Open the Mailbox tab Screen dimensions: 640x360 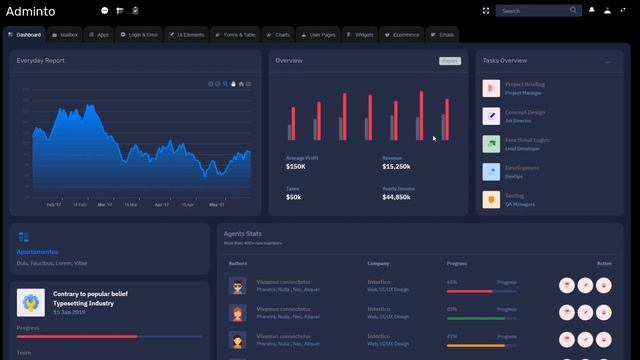pos(65,35)
